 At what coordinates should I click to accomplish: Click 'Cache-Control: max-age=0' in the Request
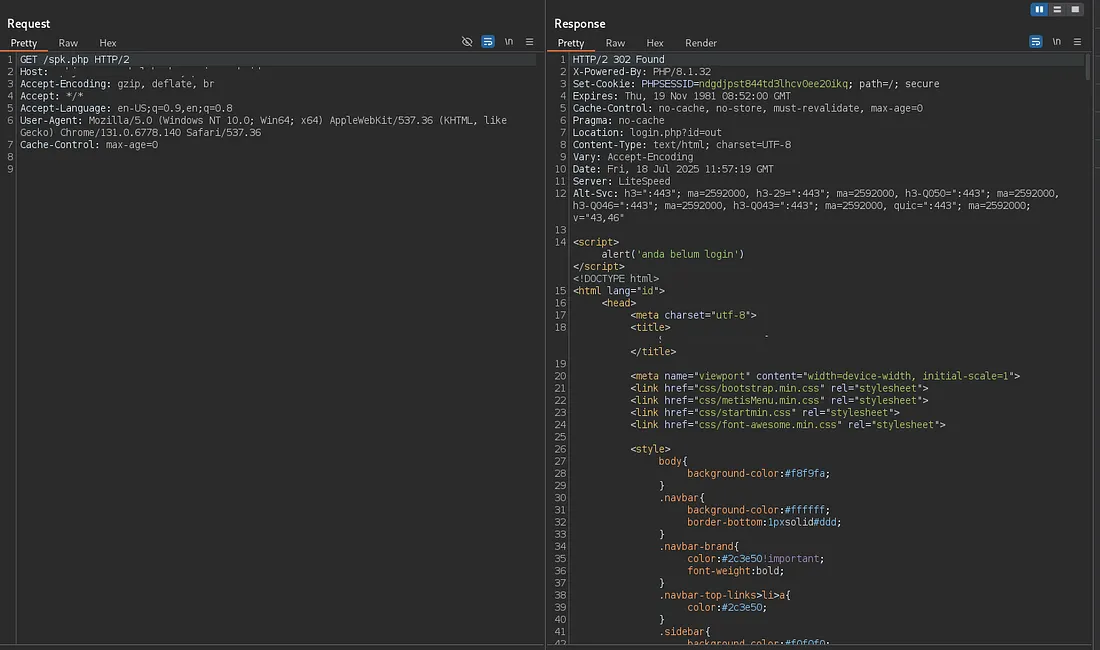89,144
